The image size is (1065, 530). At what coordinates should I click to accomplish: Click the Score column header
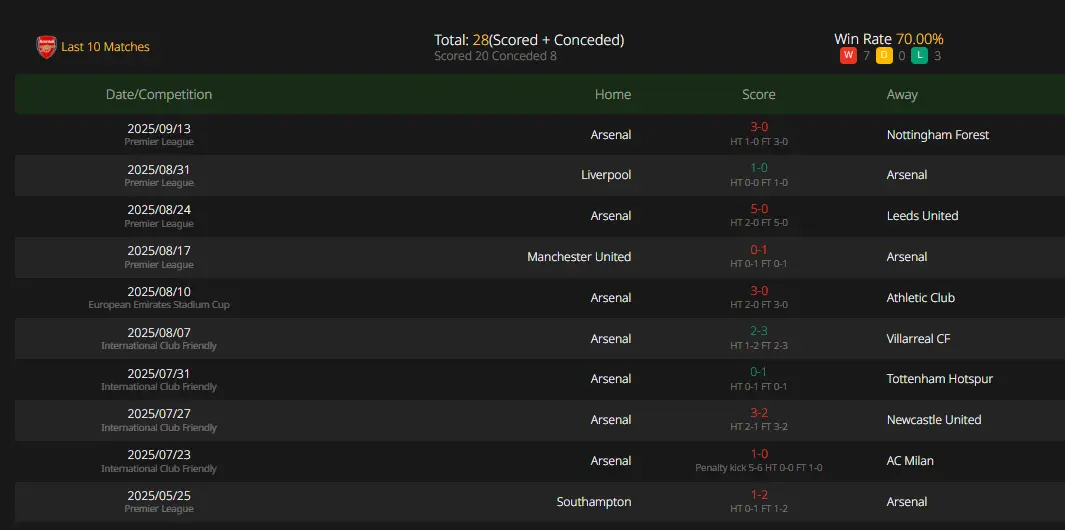[759, 94]
